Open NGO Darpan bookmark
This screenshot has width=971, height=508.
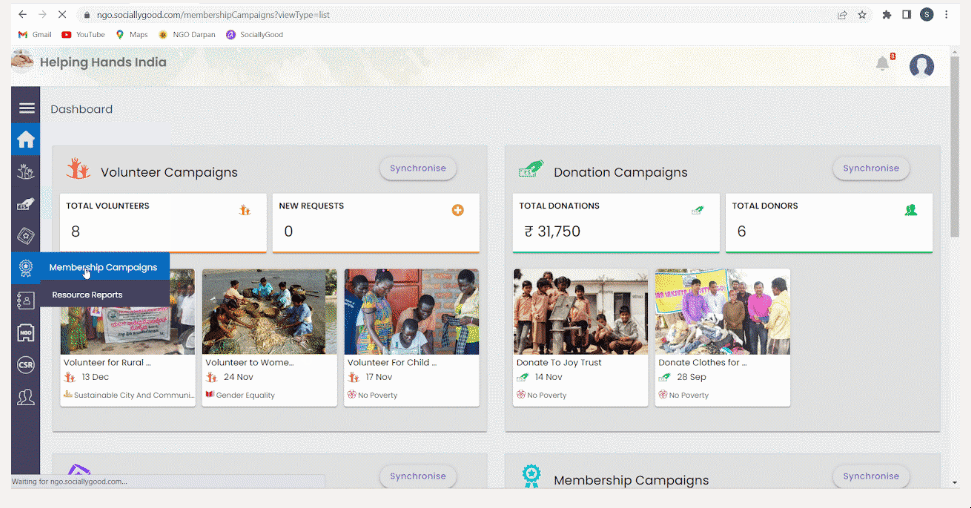187,35
